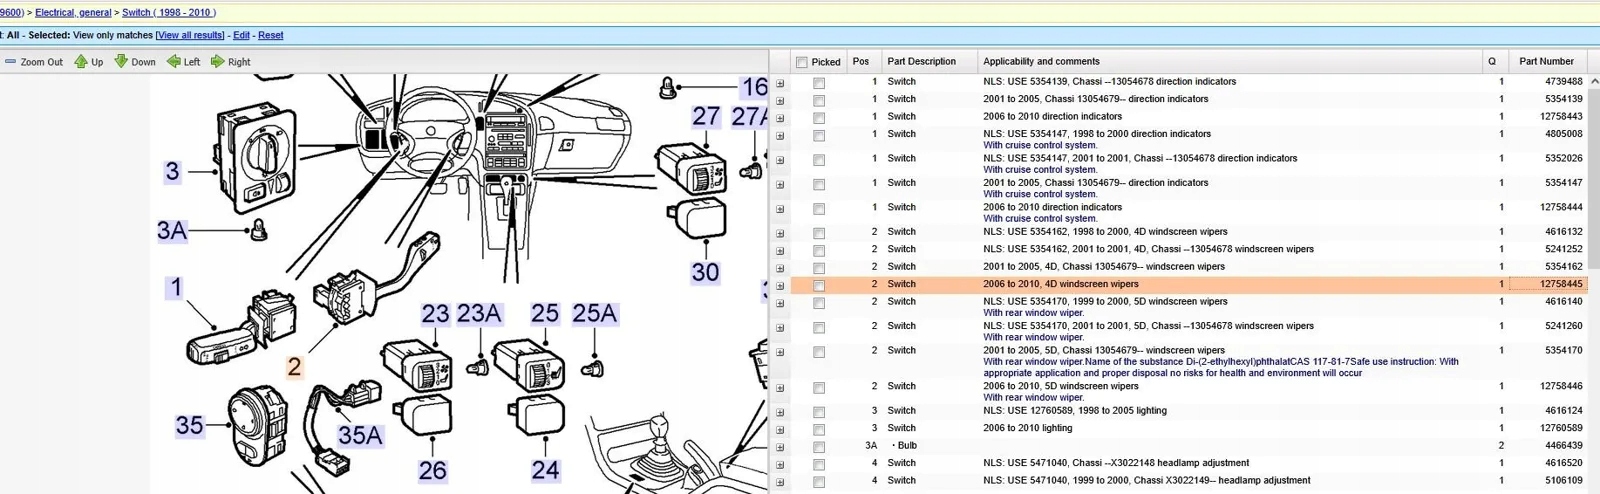Click the parts list scroll-up arrow
The image size is (1600, 494).
(1594, 81)
